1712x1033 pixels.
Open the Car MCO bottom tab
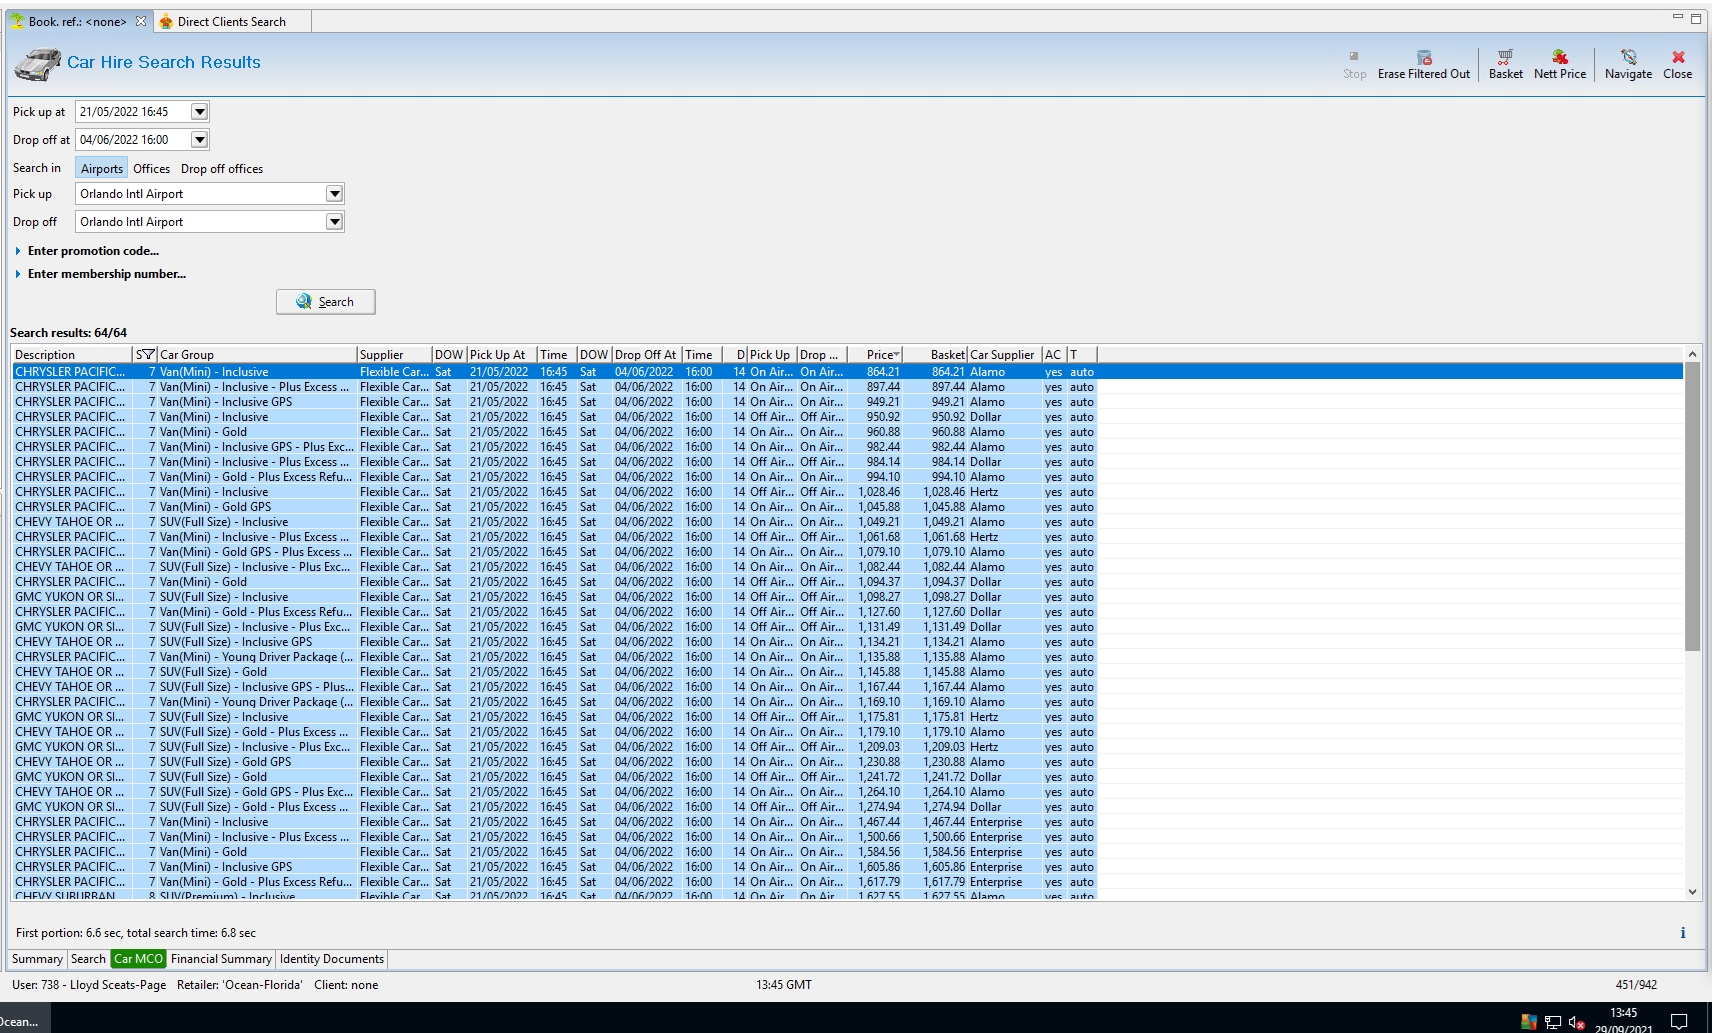138,959
